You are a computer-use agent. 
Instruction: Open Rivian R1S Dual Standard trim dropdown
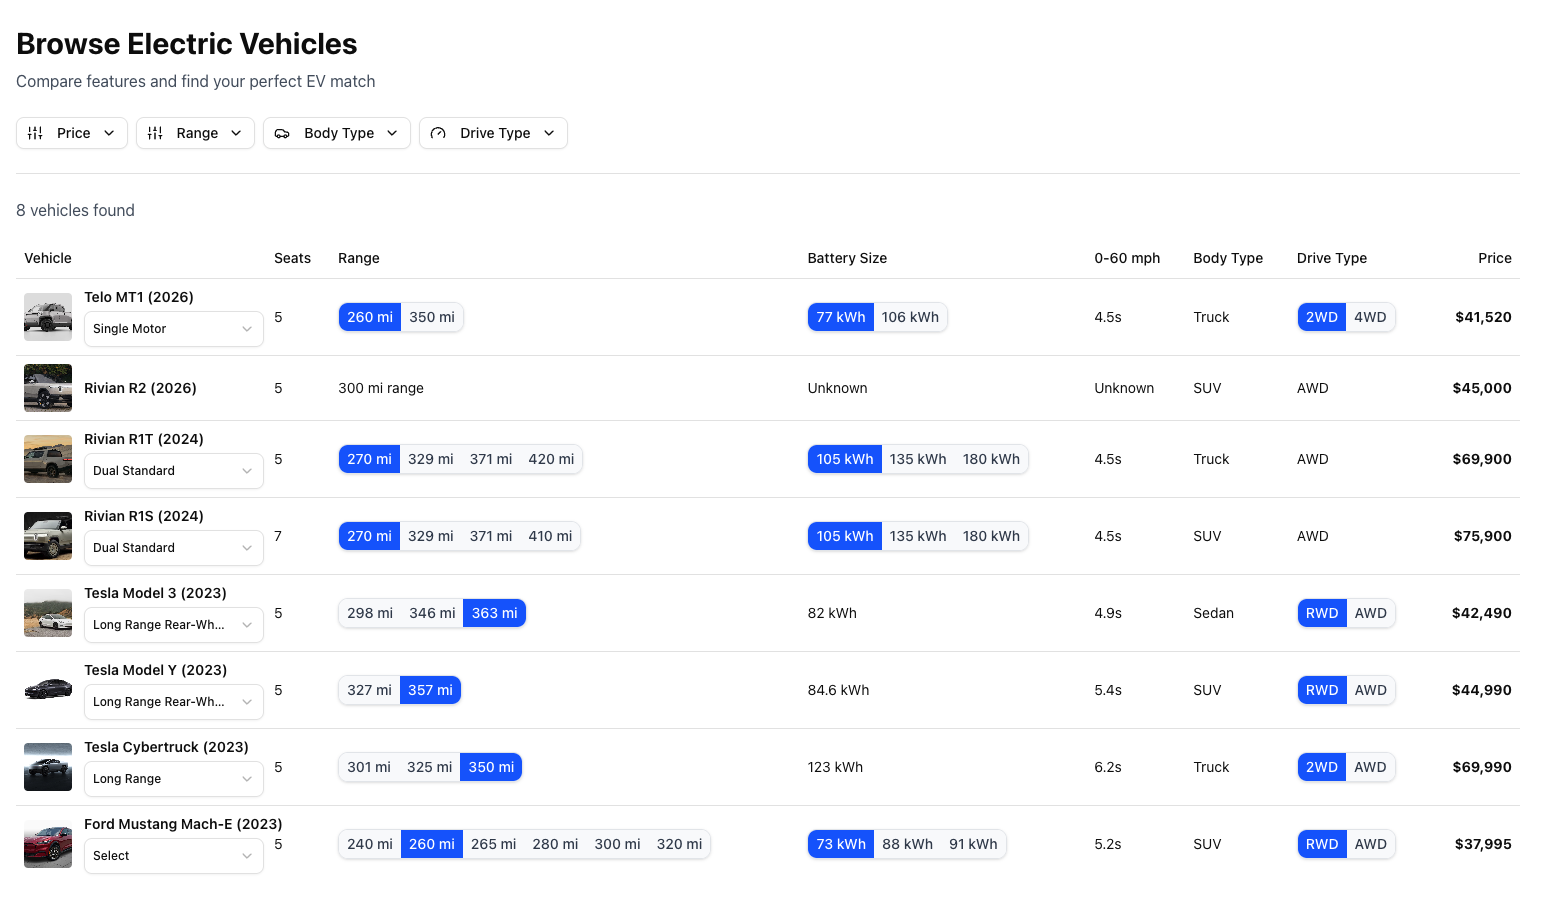tap(174, 548)
